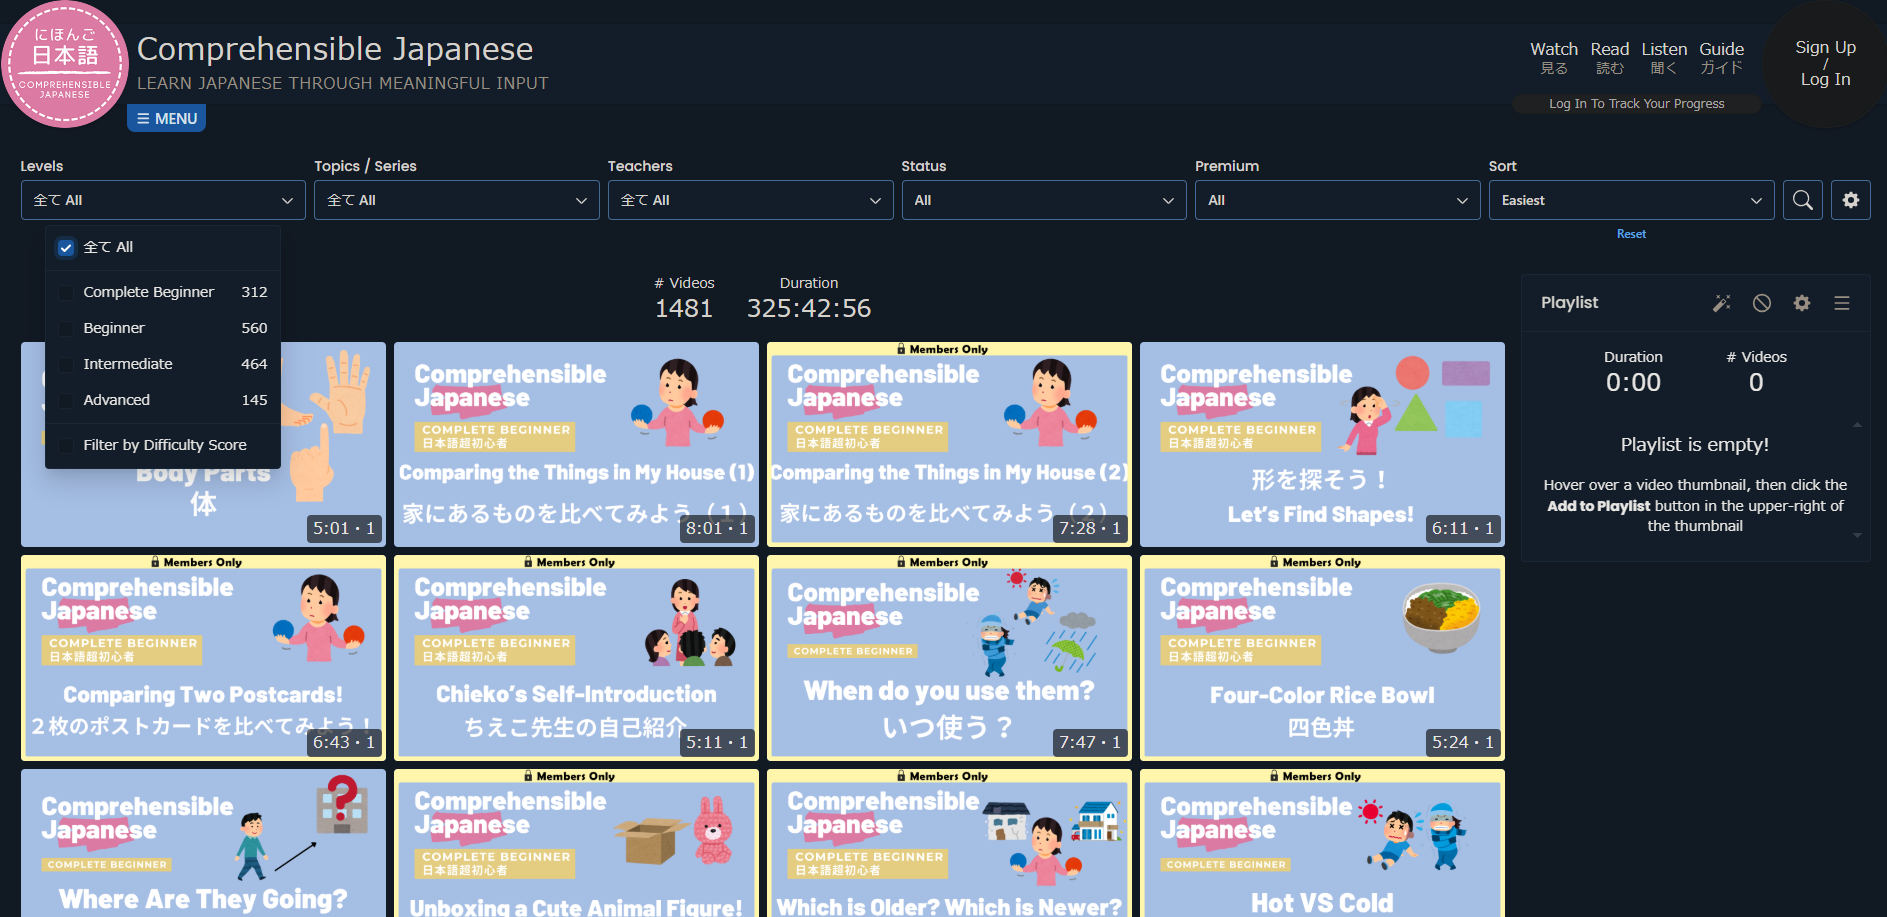Screen dimensions: 1887x917
Task: Click LEARN JAPANESE THROUGH MEANINGFUL INPUT tagline
Action: (343, 83)
